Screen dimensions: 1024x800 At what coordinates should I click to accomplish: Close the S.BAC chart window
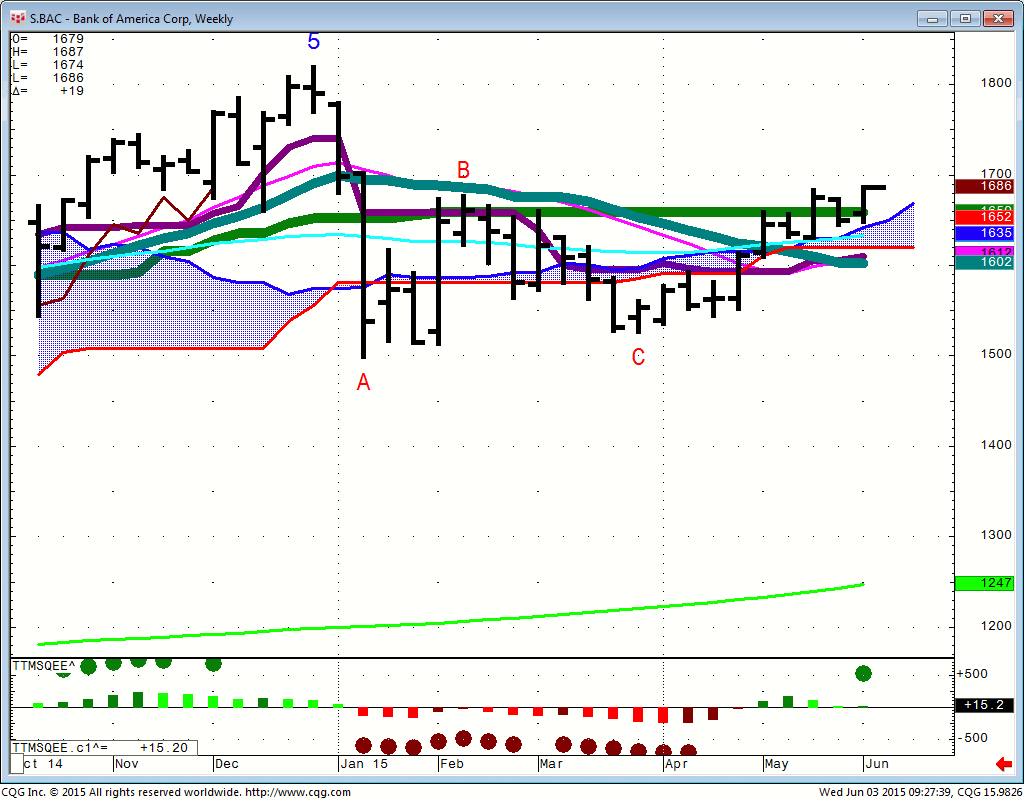998,18
